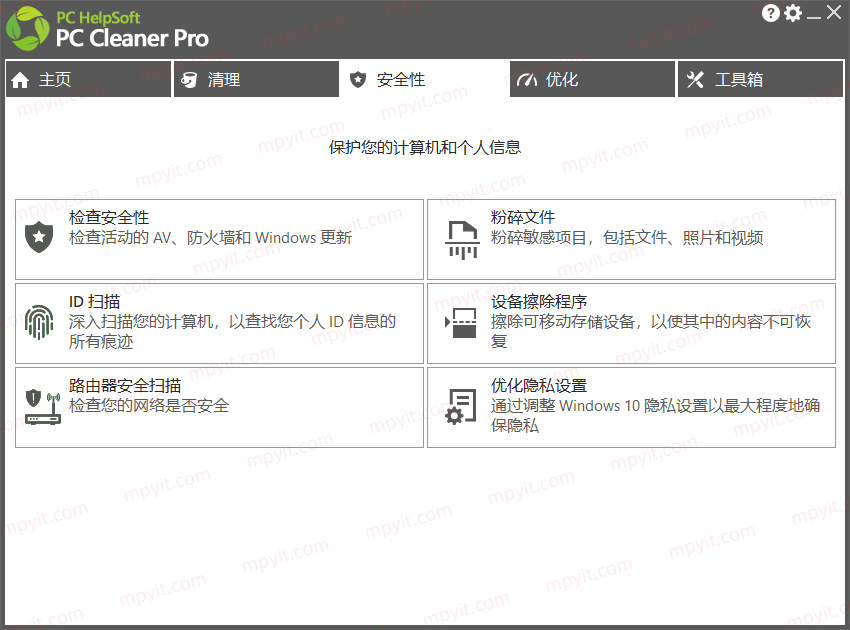850x630 pixels.
Task: Launch 路由器安全扫描 title
Action: click(x=125, y=385)
